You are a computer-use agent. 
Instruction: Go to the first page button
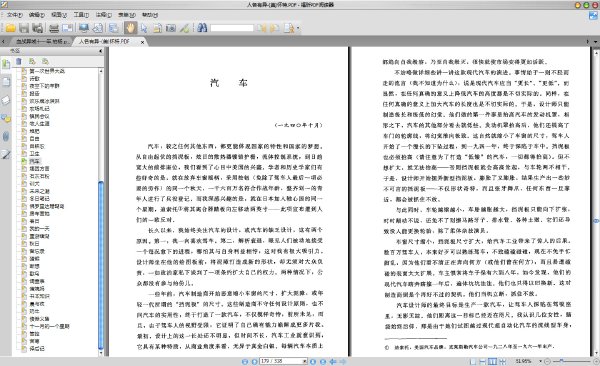pos(245,361)
